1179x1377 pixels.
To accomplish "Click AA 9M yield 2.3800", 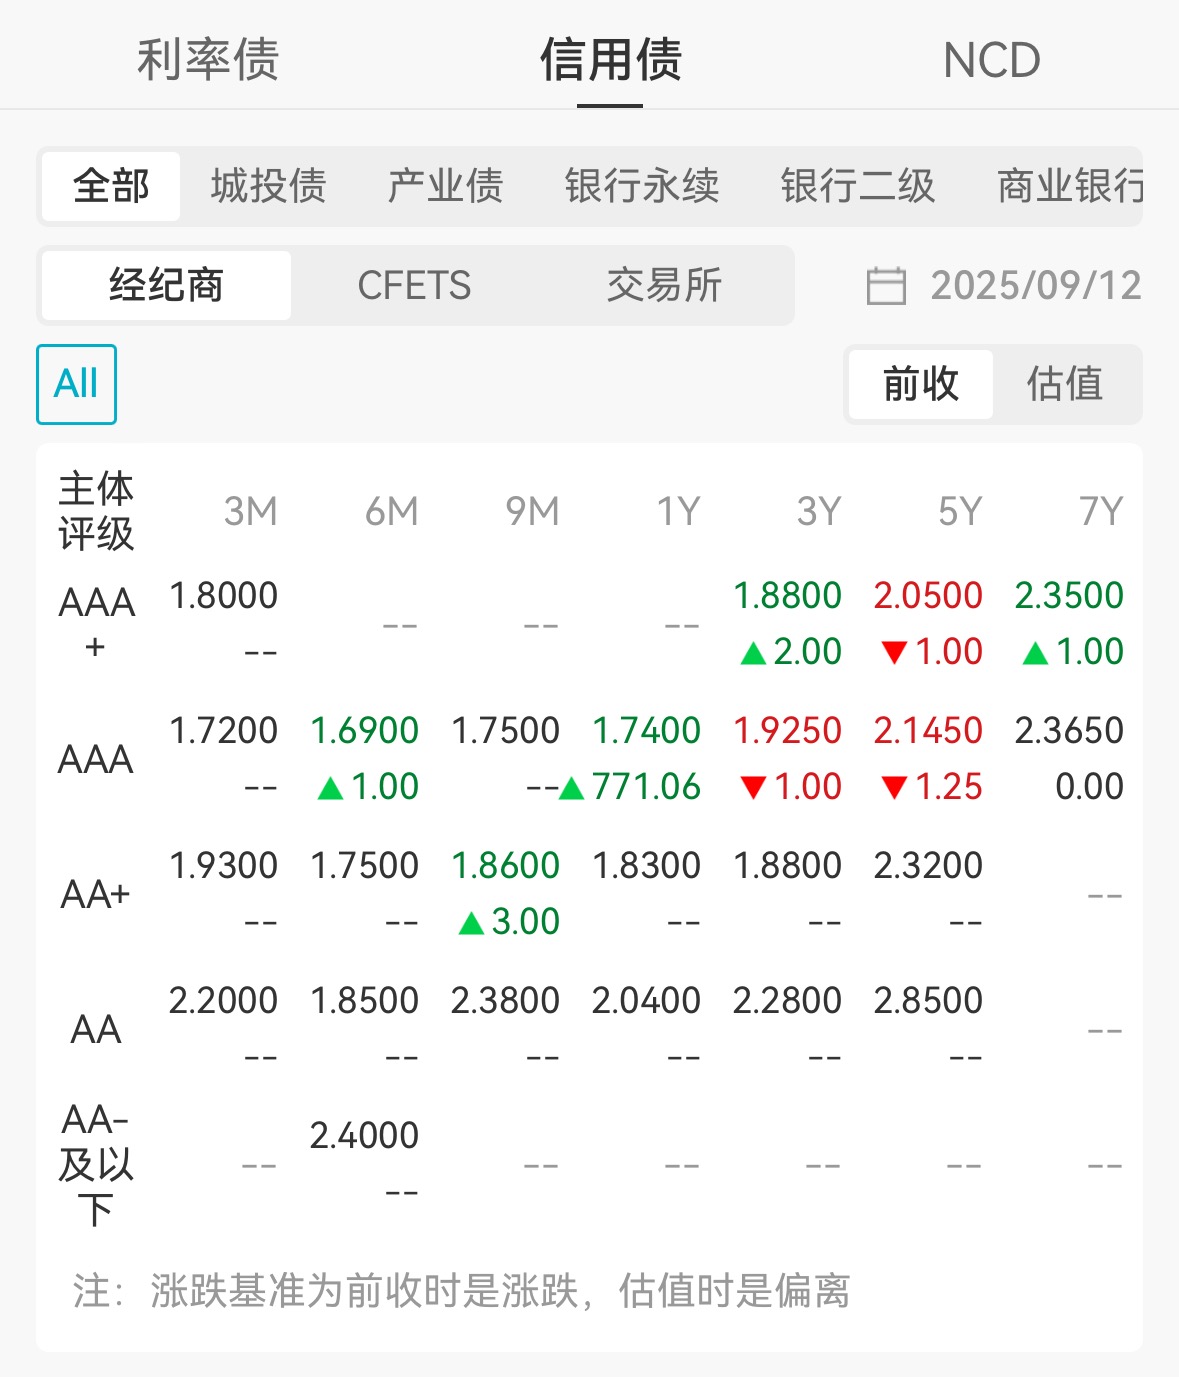I will (506, 1000).
